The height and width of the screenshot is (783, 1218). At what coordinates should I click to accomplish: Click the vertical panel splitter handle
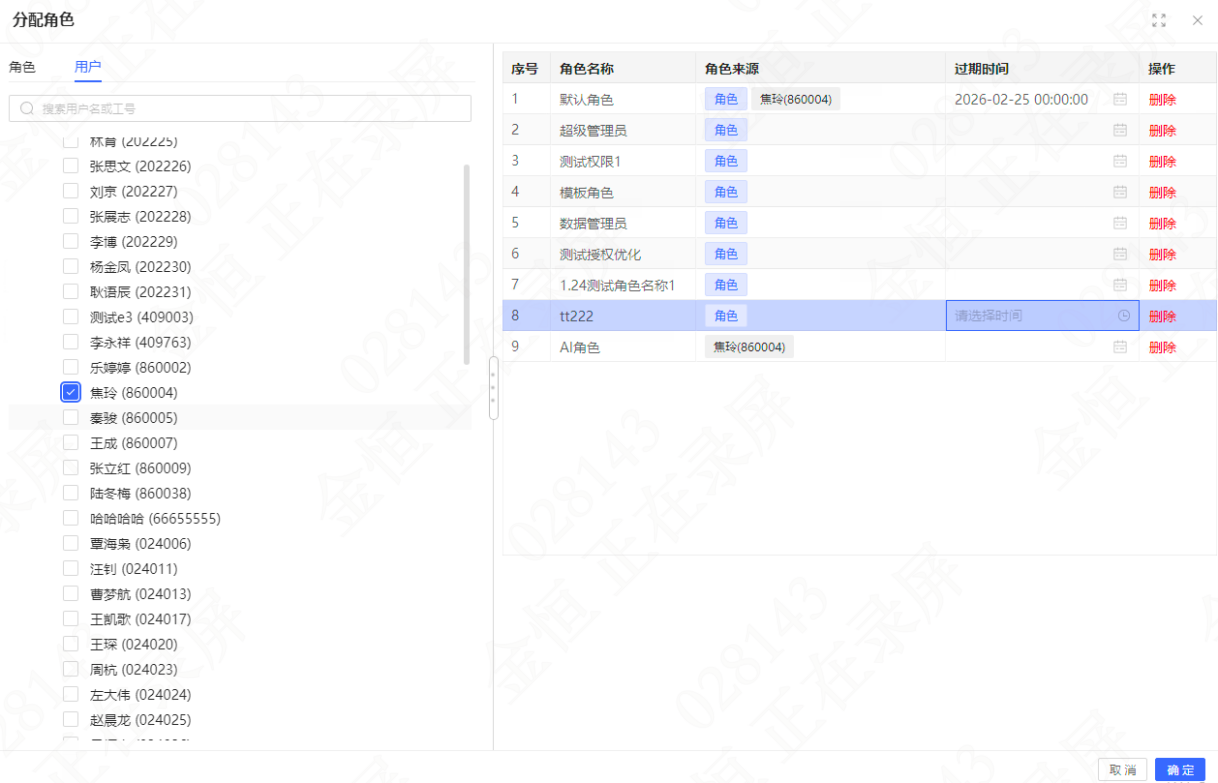(x=493, y=387)
